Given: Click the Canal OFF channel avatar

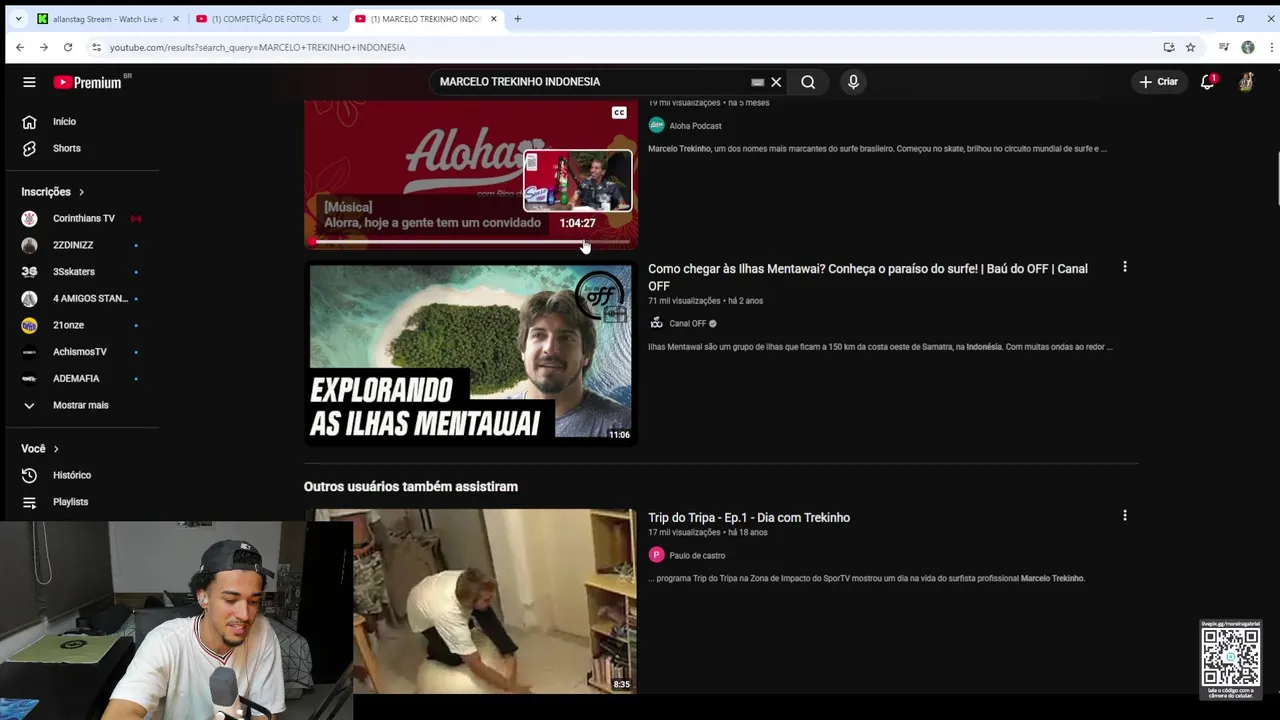Looking at the screenshot, I should point(656,323).
